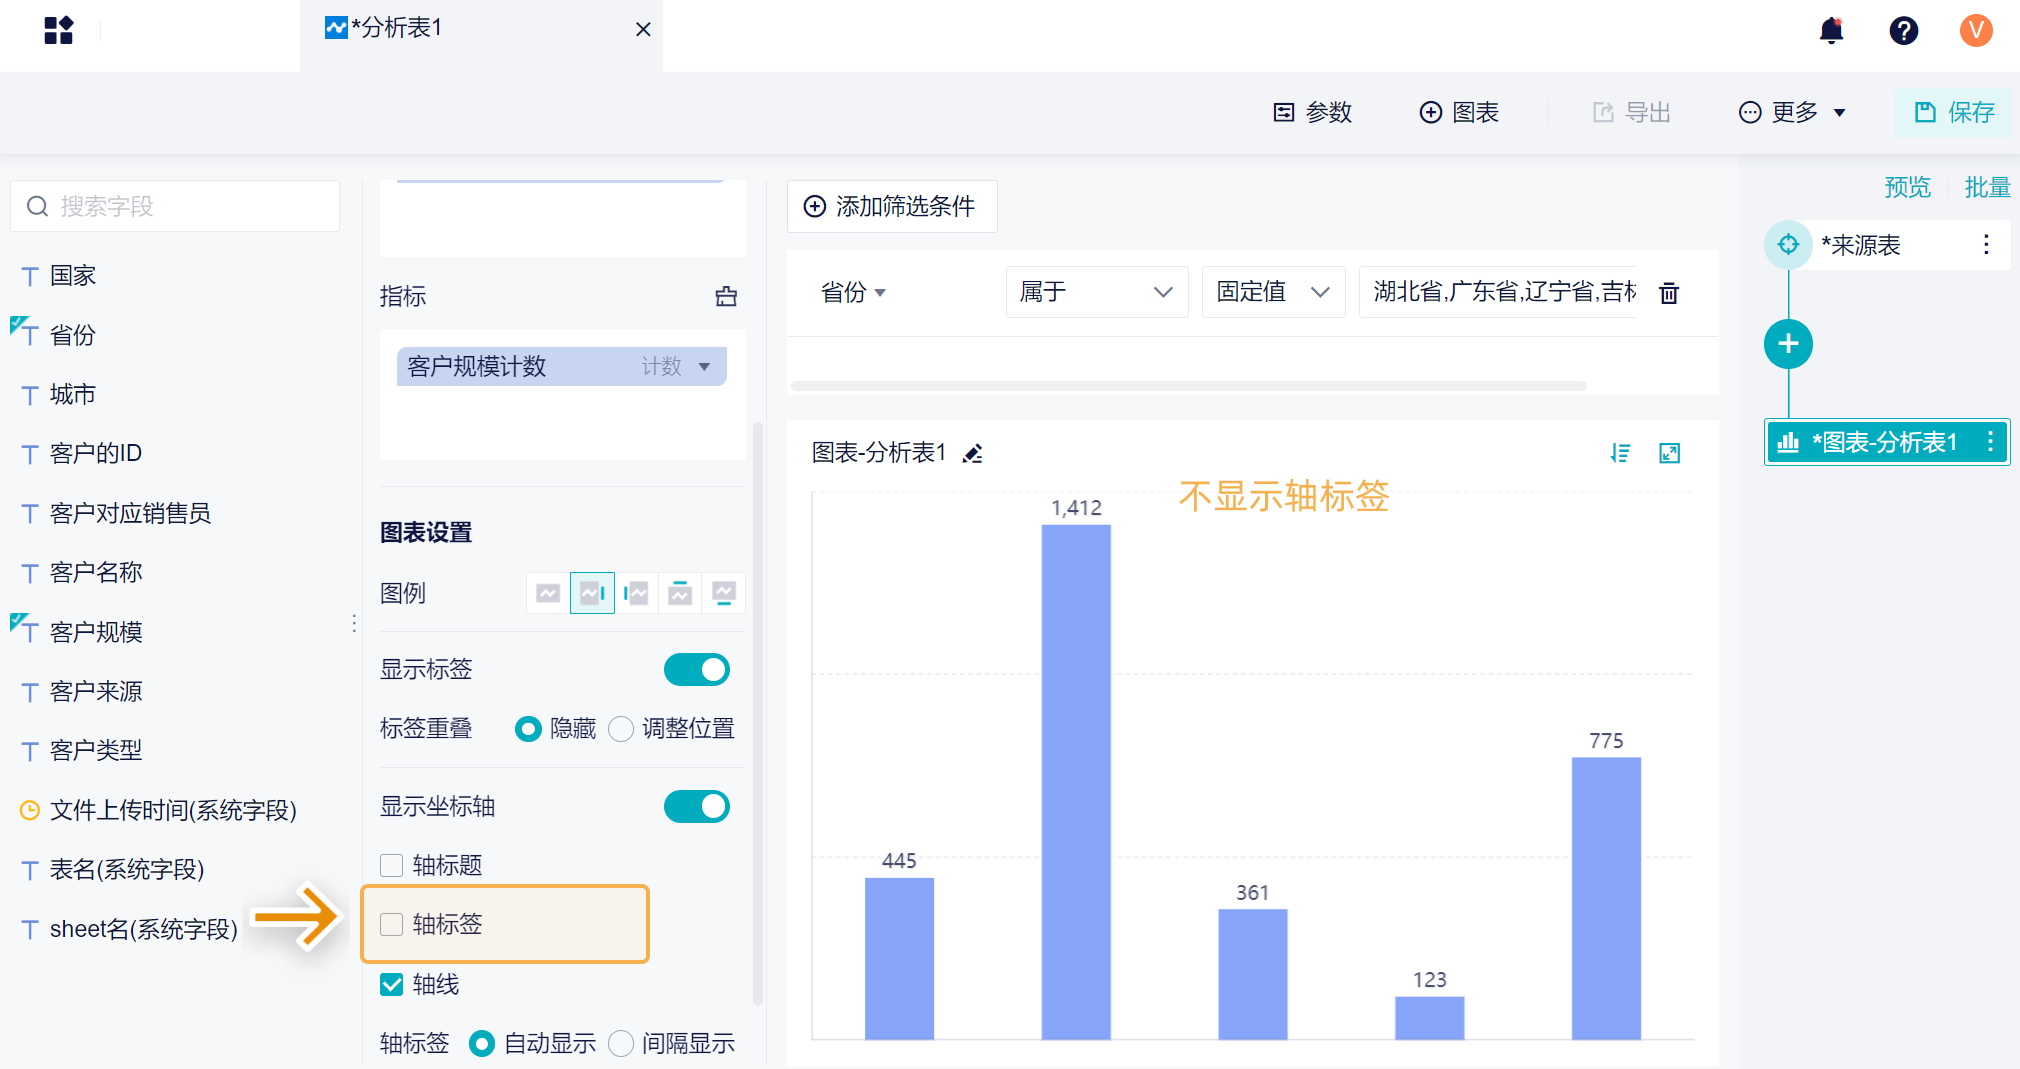Select the 省份 field in field list

point(73,335)
